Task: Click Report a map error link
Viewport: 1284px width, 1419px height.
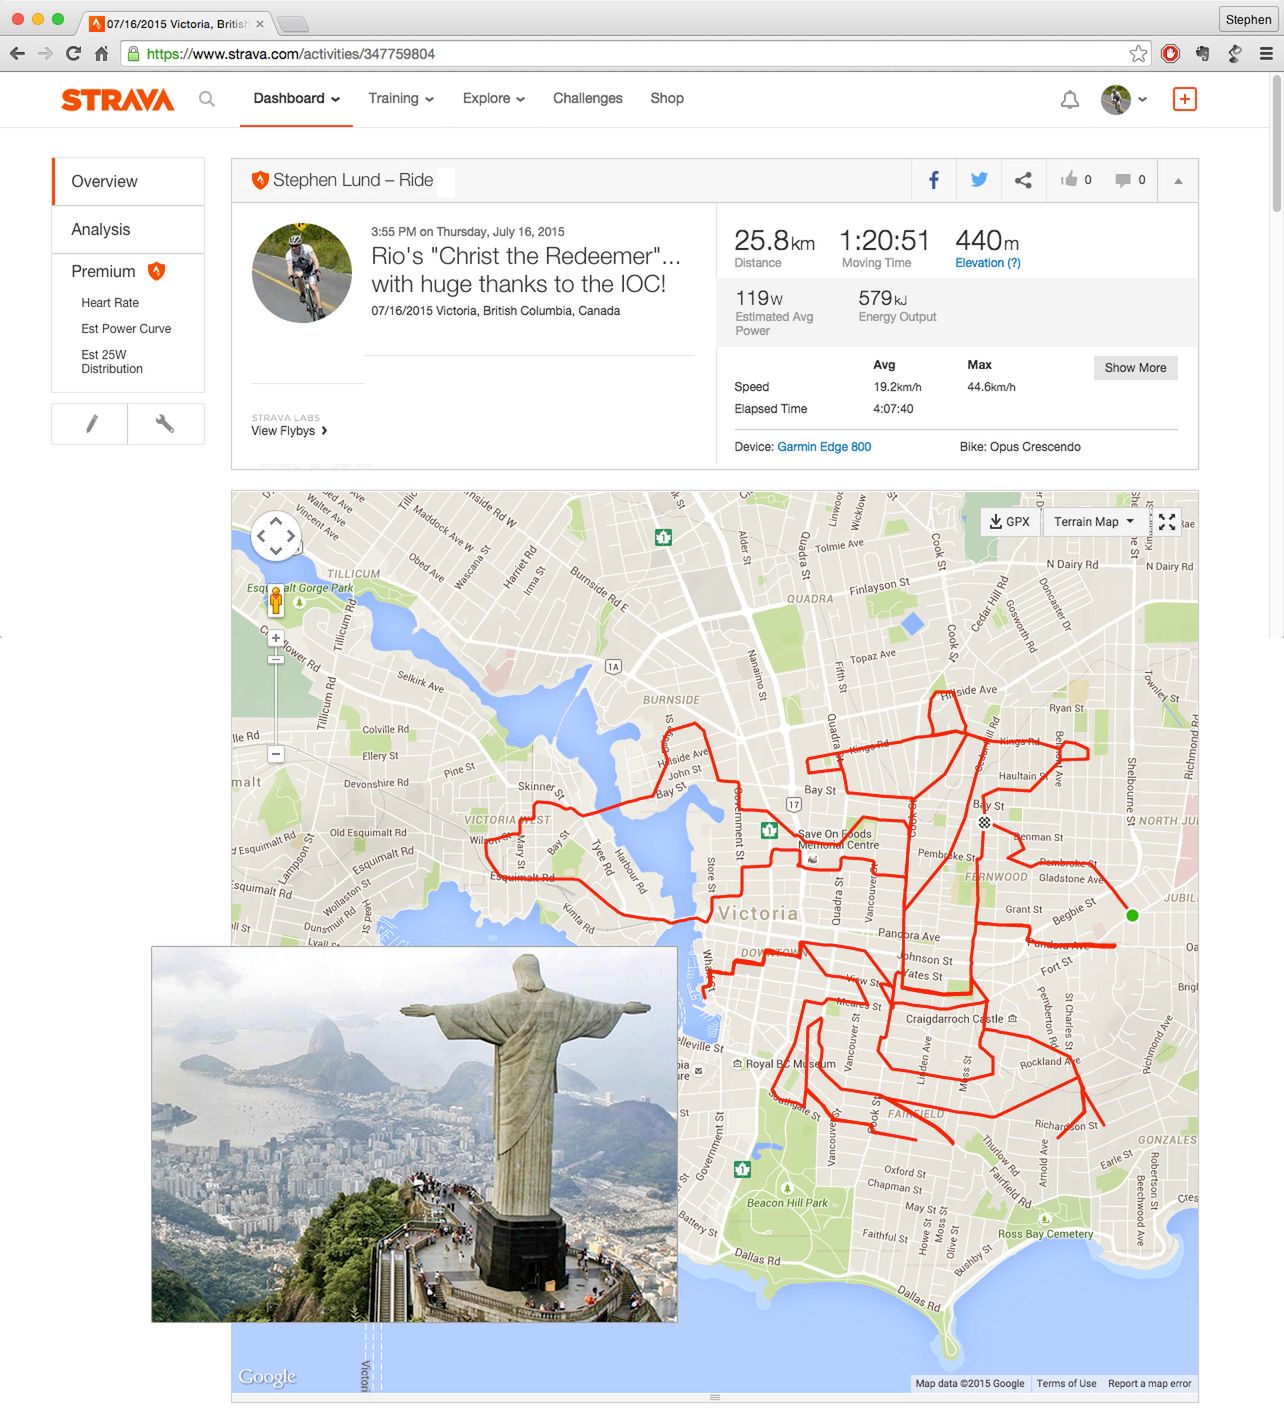Action: click(x=1149, y=1384)
